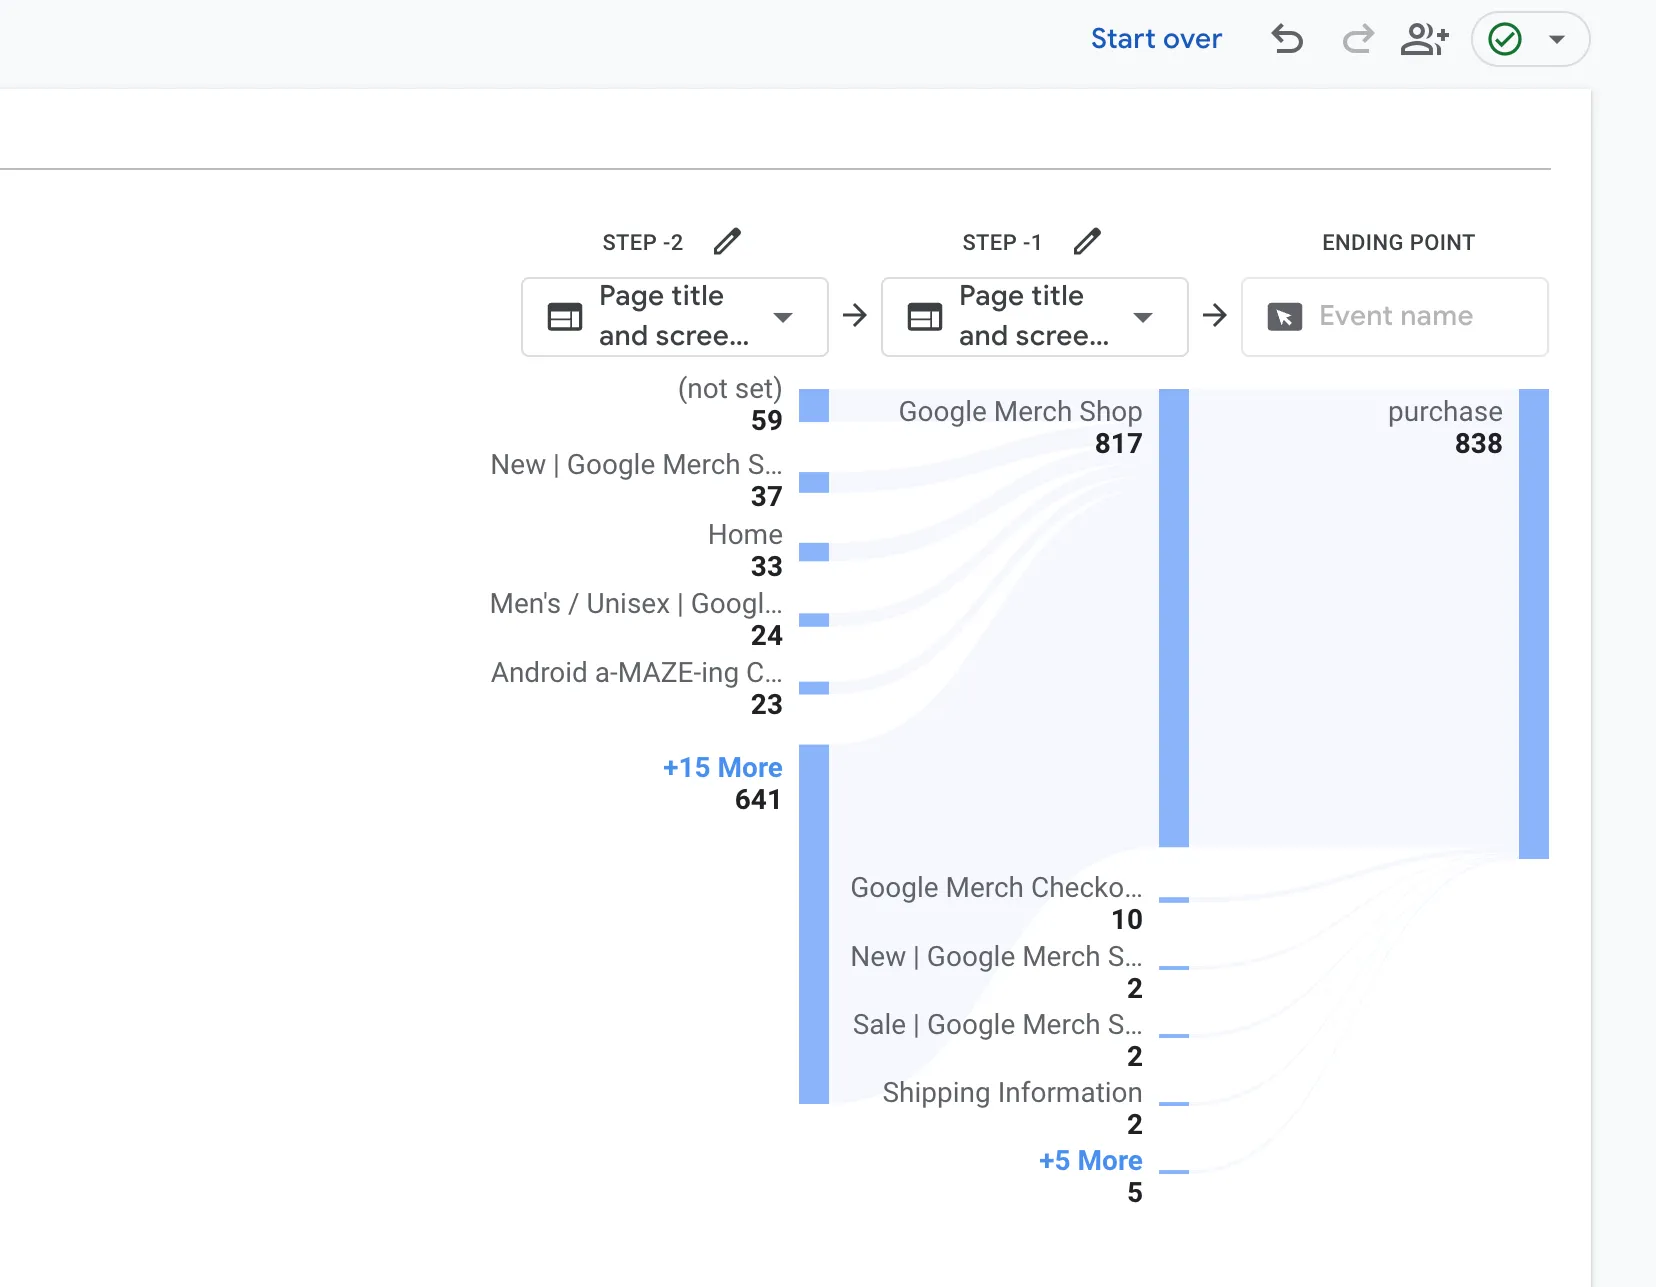The height and width of the screenshot is (1287, 1656).
Task: Edit STEP -2 with pencil icon
Action: point(727,241)
